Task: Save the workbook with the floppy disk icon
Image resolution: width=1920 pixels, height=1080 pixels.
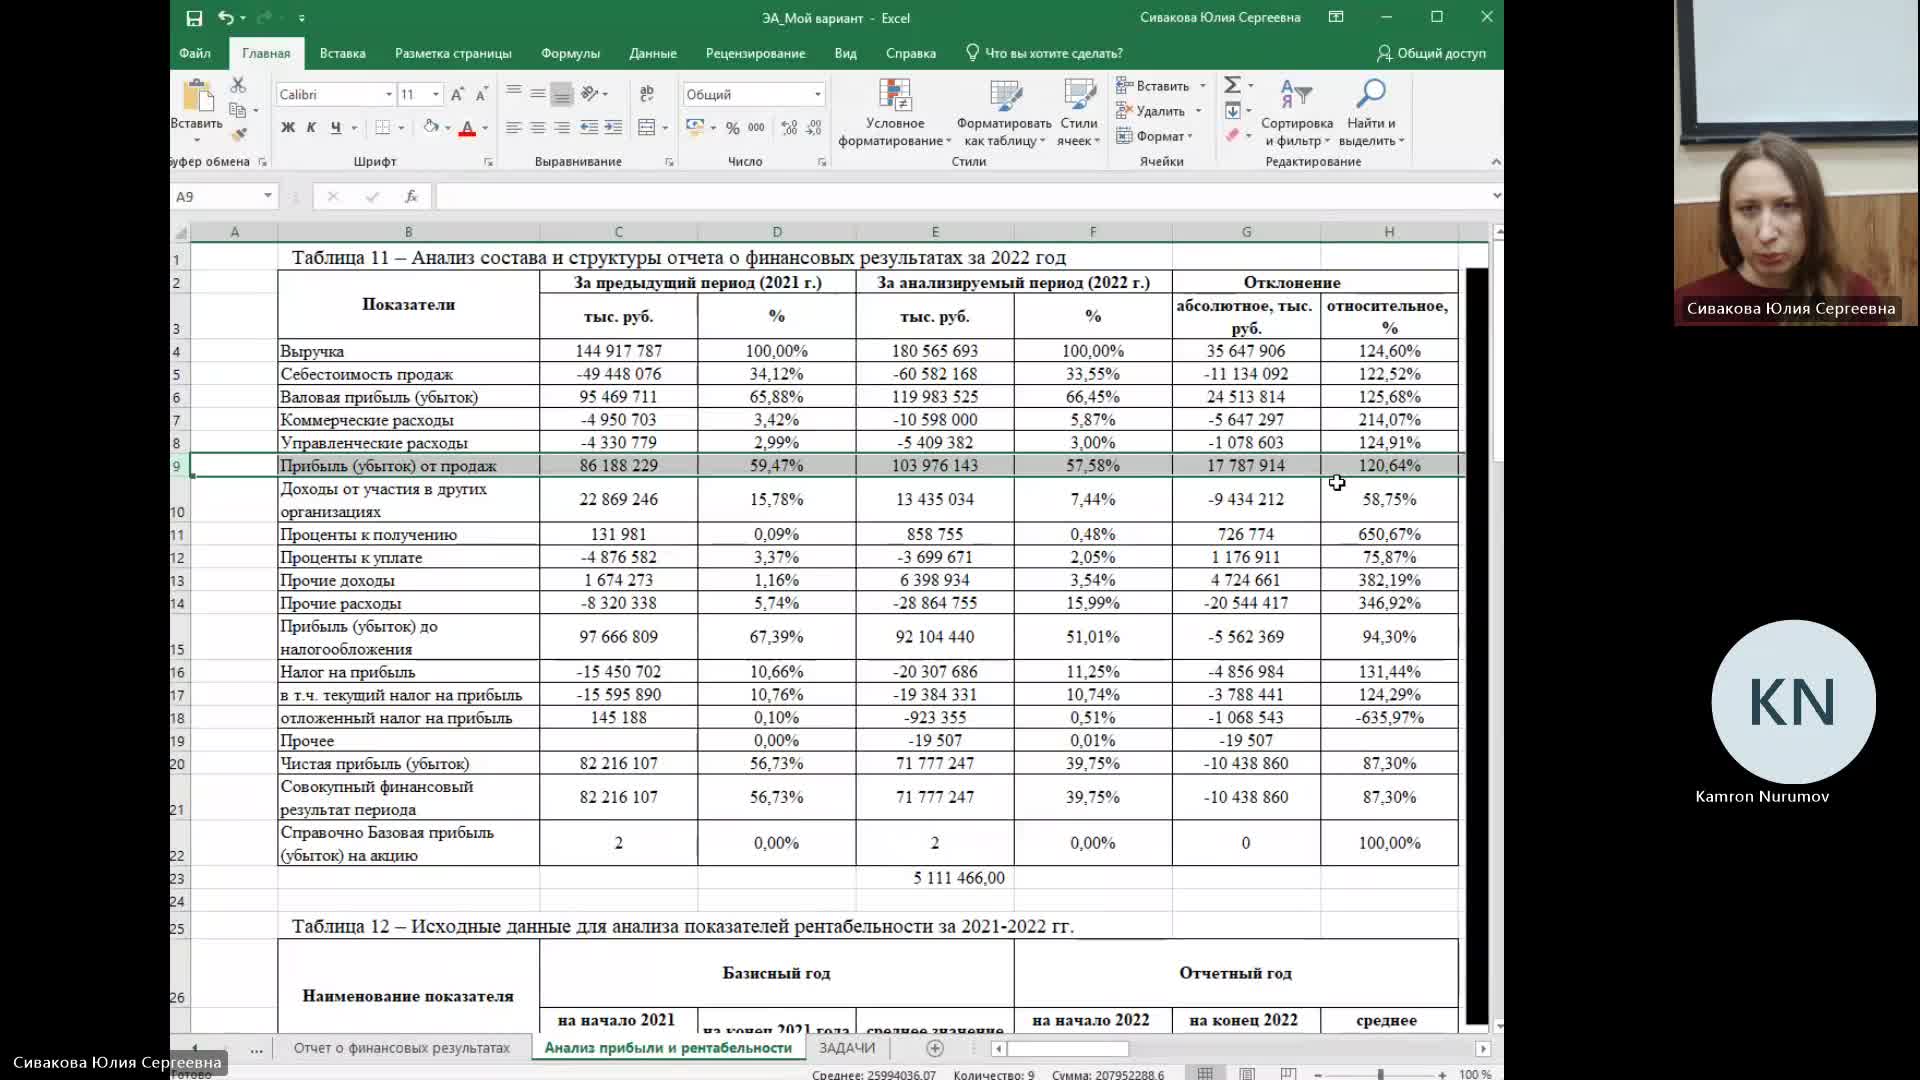Action: [x=194, y=18]
